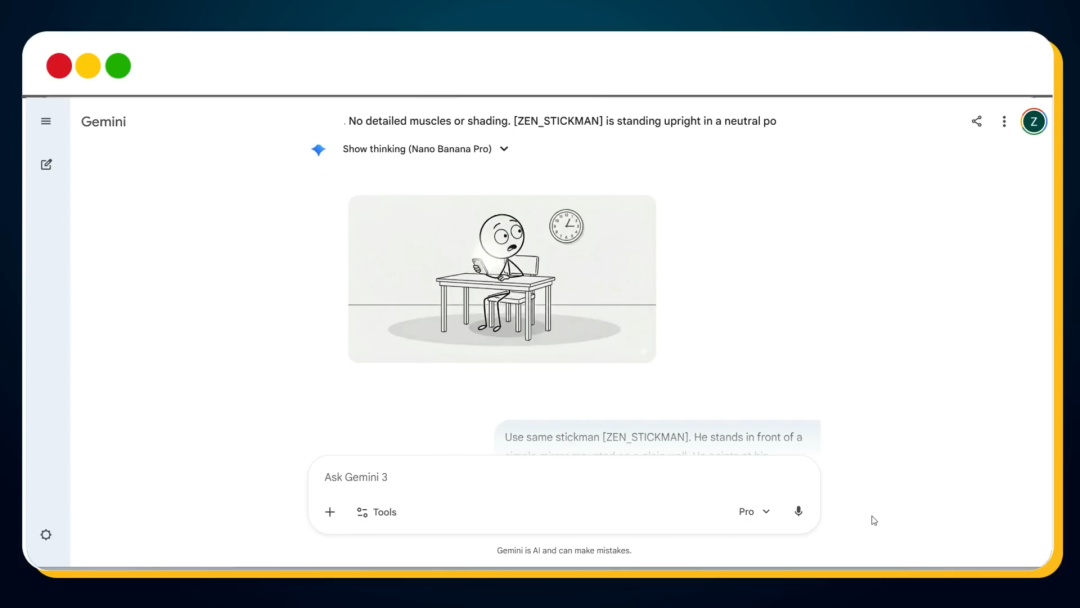Image resolution: width=1080 pixels, height=608 pixels.
Task: Click the 'Gemini is AI' disclaimer text
Action: (564, 550)
